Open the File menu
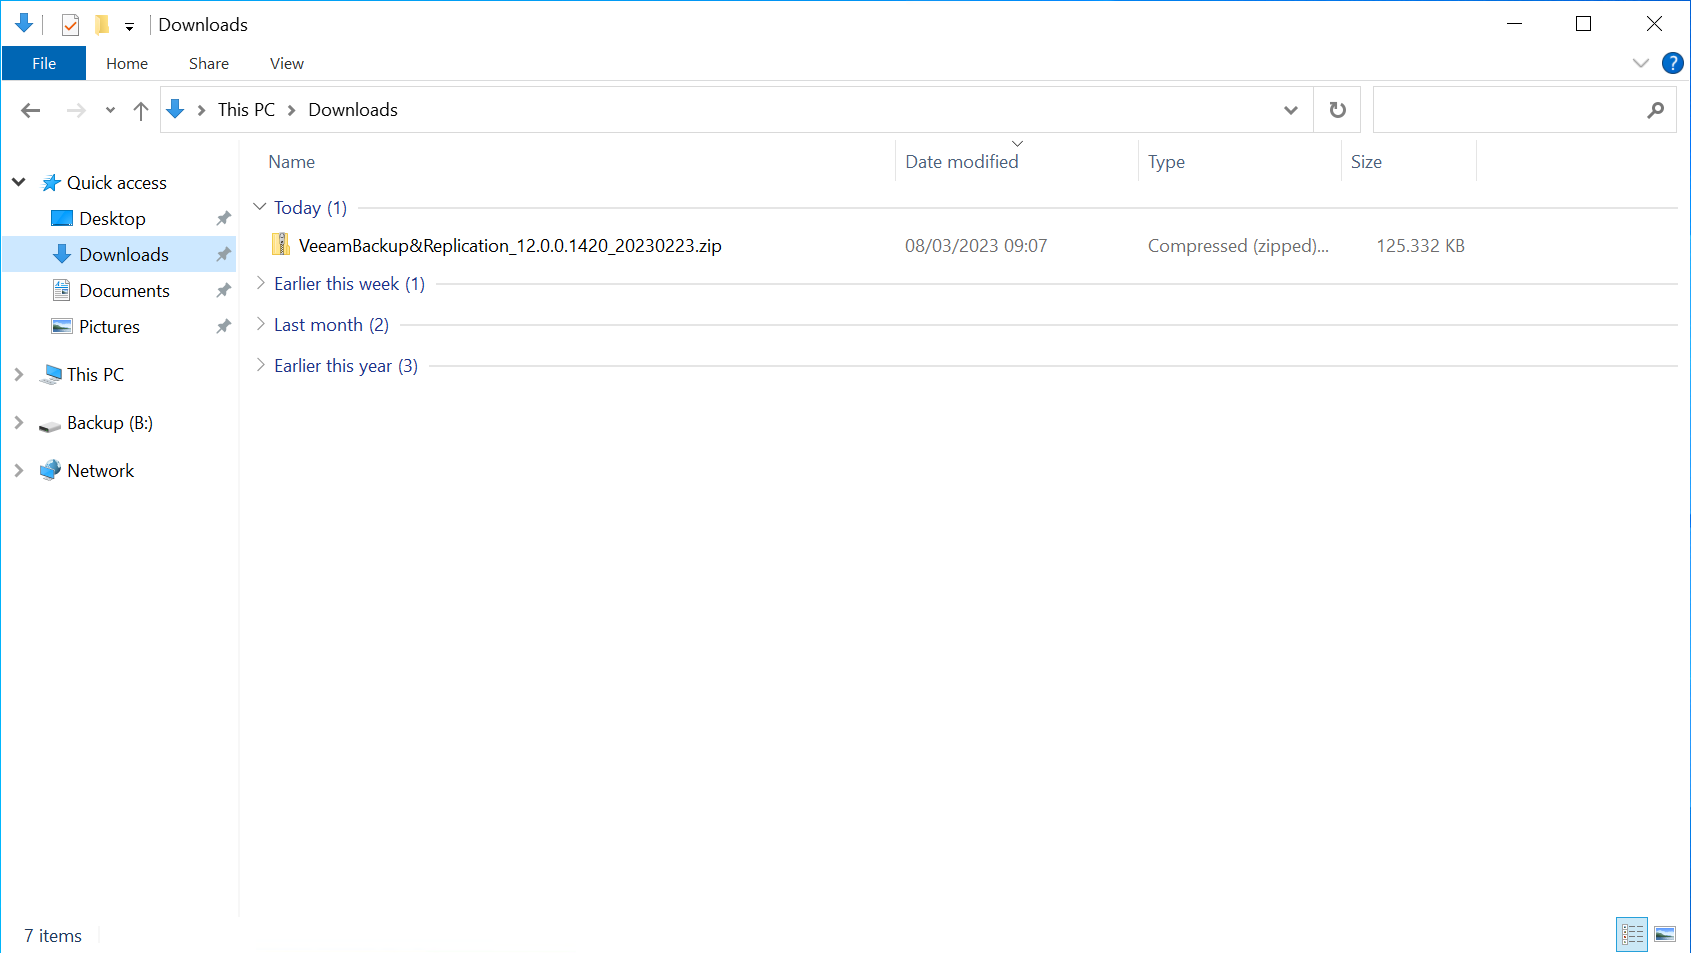The width and height of the screenshot is (1691, 953). (x=44, y=63)
